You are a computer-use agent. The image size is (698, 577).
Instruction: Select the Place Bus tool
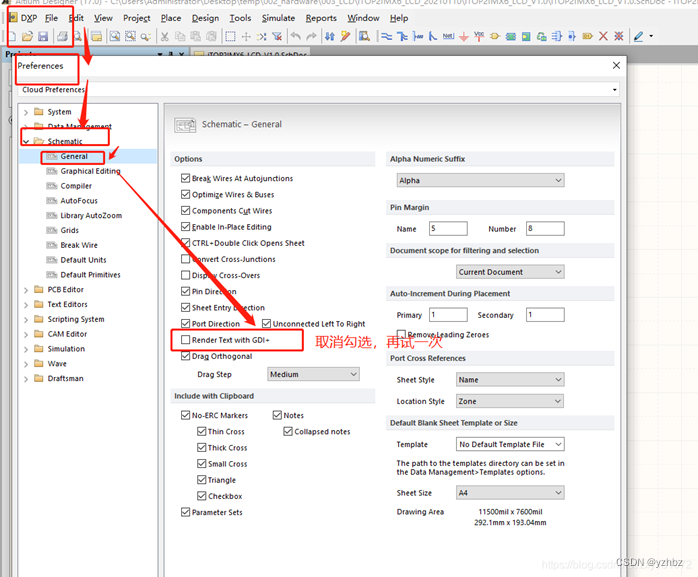point(402,36)
